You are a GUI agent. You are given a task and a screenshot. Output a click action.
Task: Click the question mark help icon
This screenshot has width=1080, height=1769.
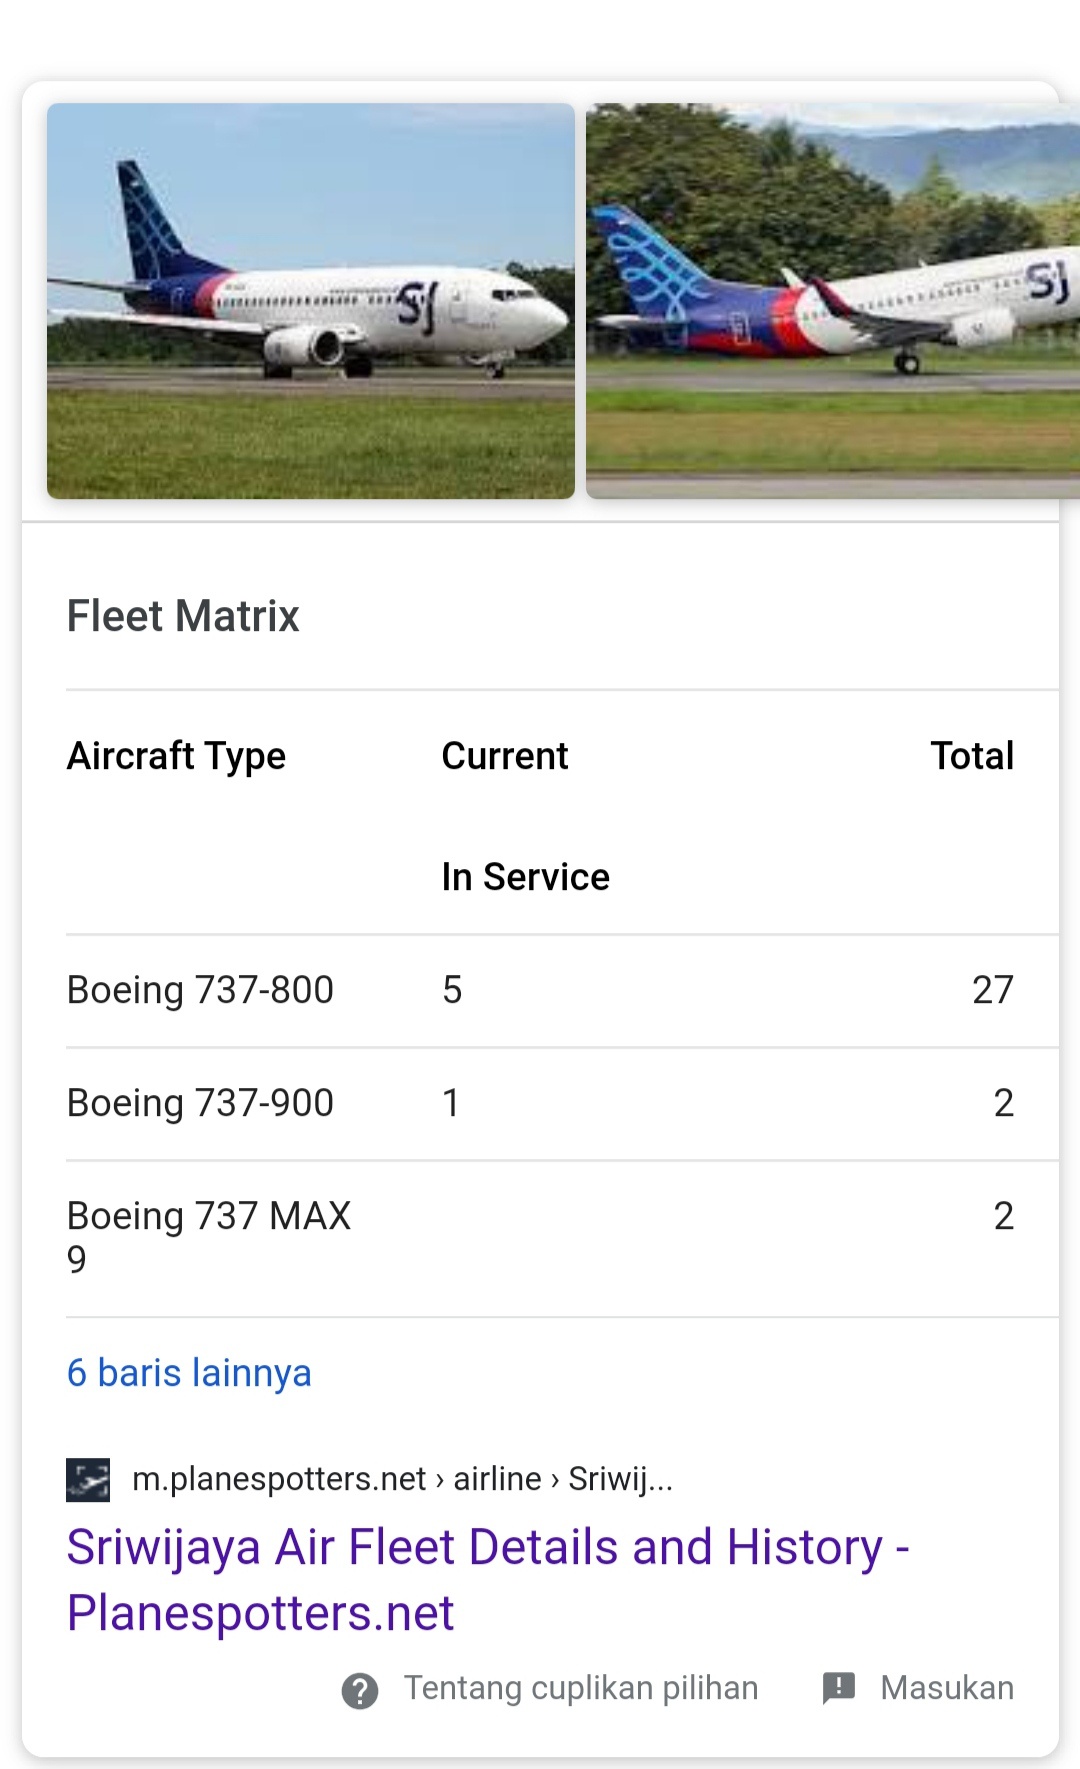tap(360, 1690)
